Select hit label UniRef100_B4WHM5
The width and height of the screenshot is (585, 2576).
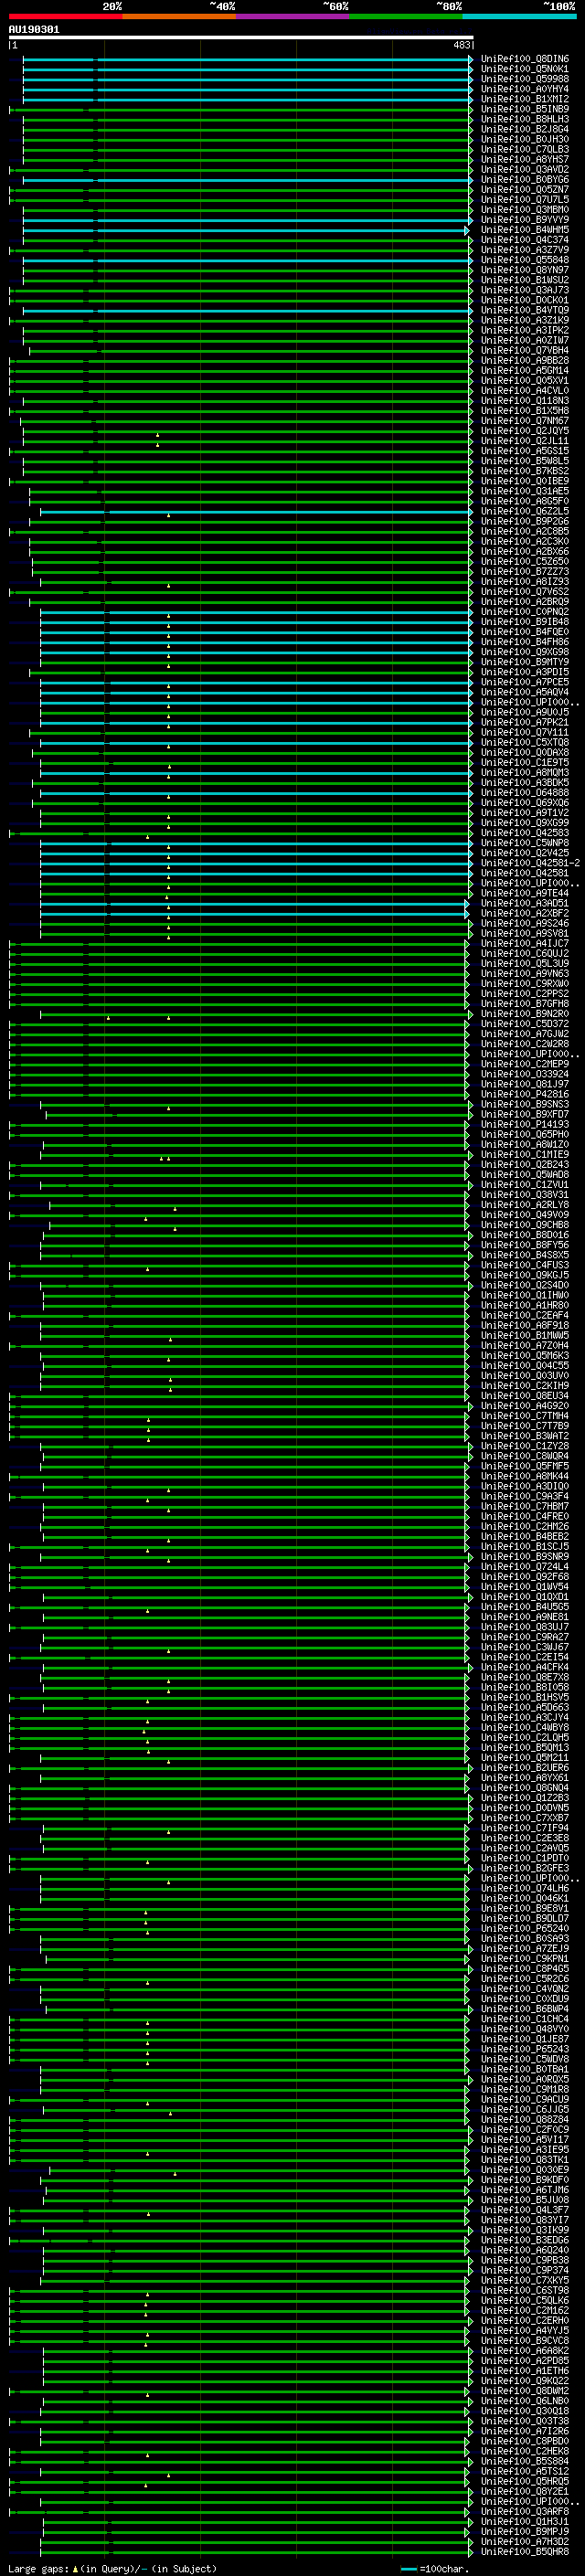525,230
